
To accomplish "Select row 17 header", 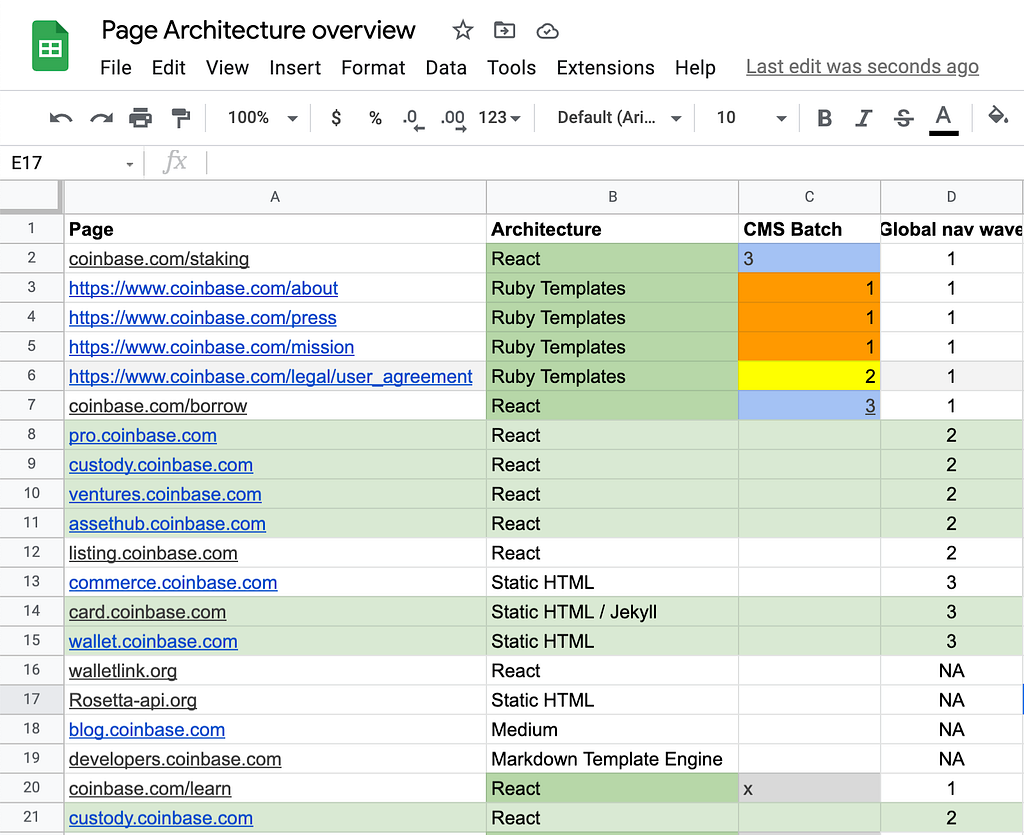I will pos(31,699).
